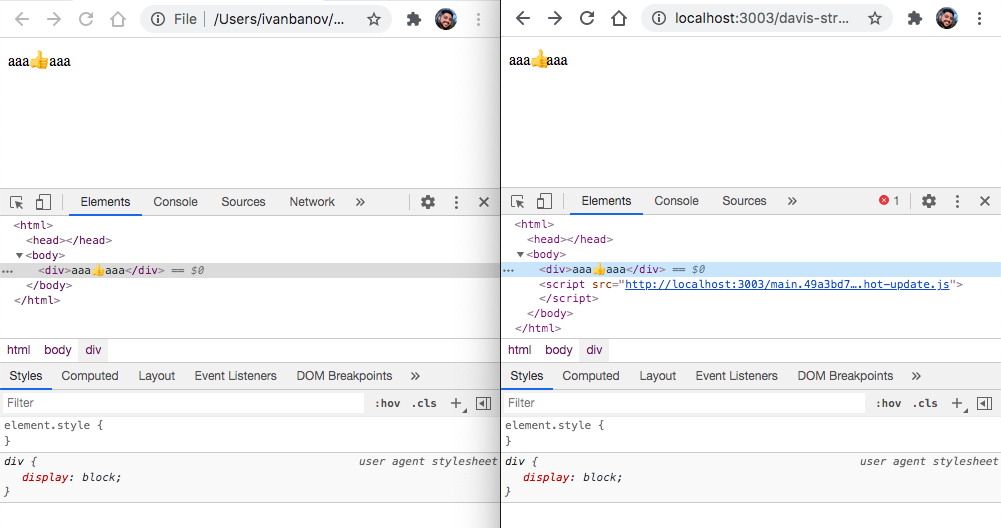The height and width of the screenshot is (528, 1001).
Task: Show more Styles pane tabs in the left DevTools
Action: click(x=415, y=376)
